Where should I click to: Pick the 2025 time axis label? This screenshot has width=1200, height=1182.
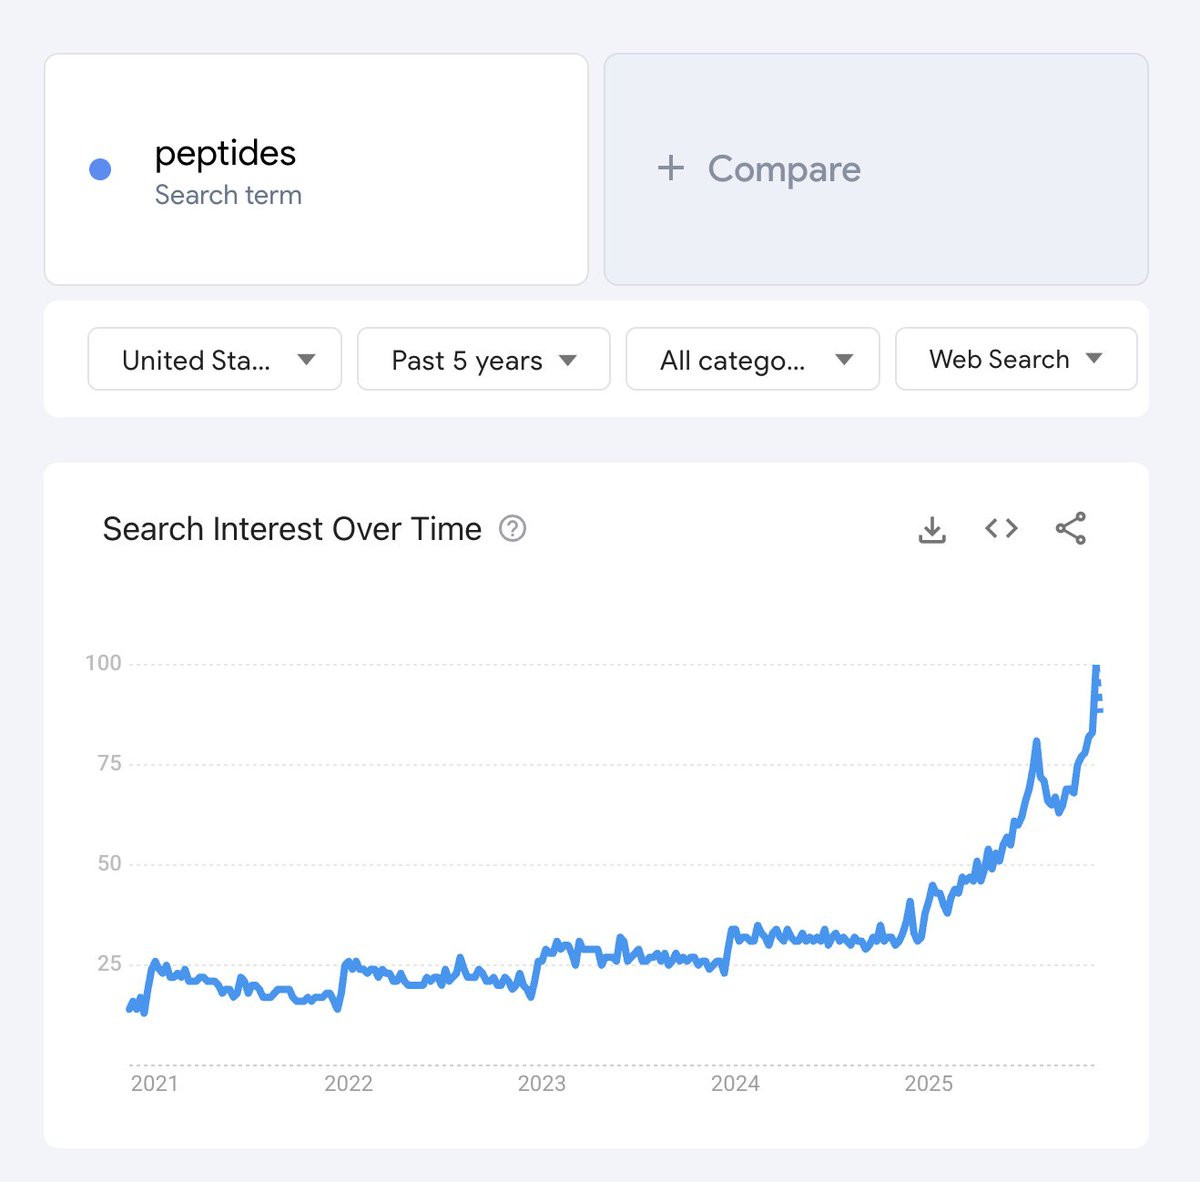928,1083
